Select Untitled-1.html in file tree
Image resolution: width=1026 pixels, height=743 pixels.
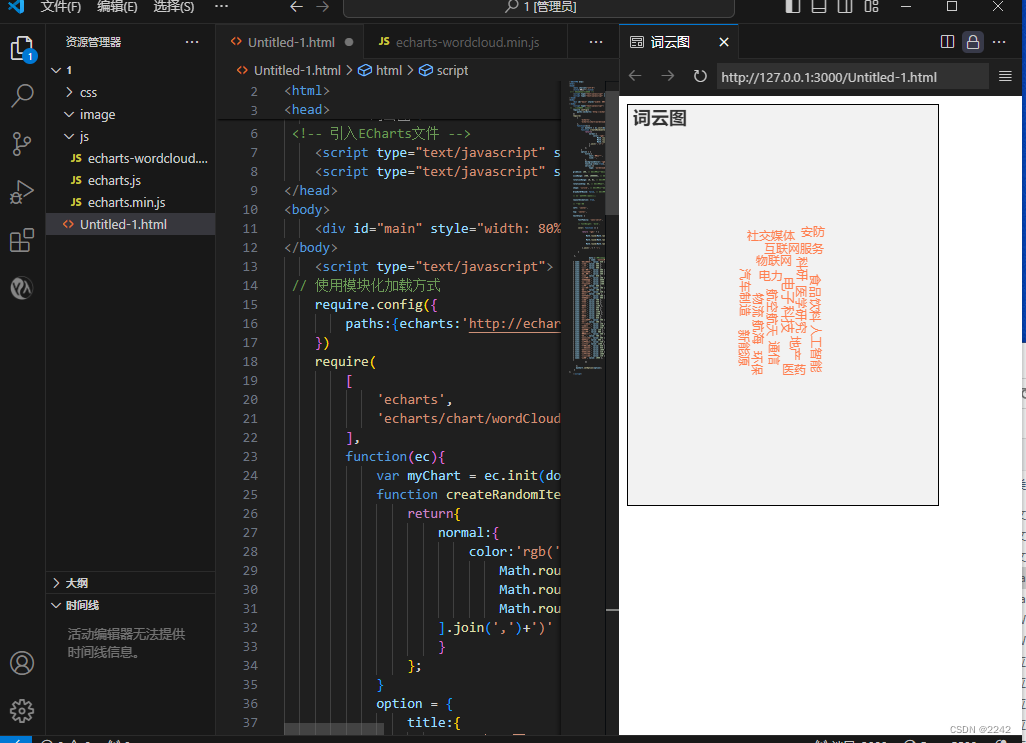tap(131, 224)
